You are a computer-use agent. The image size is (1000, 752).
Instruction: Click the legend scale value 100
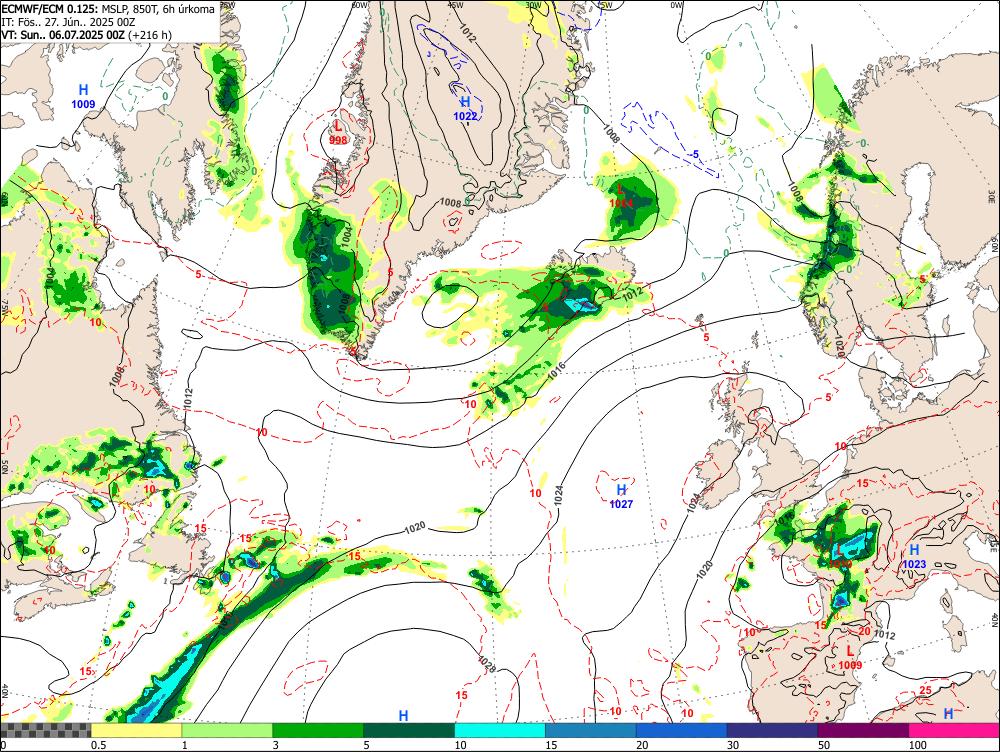click(917, 745)
